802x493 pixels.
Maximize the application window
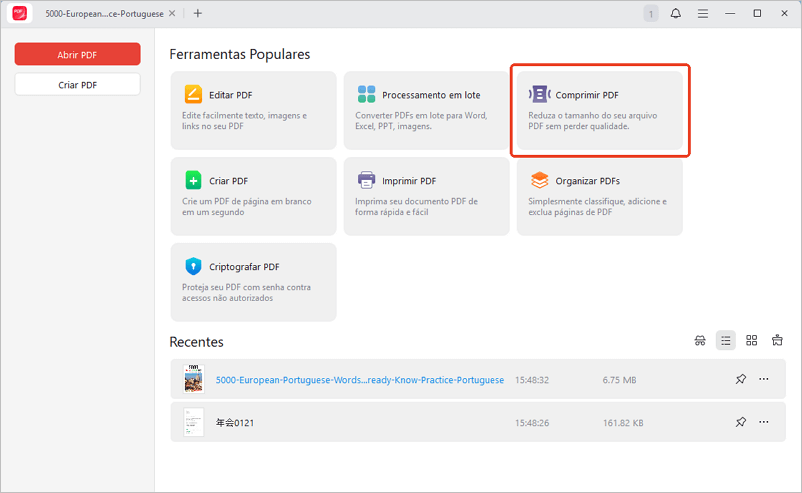[x=757, y=13]
